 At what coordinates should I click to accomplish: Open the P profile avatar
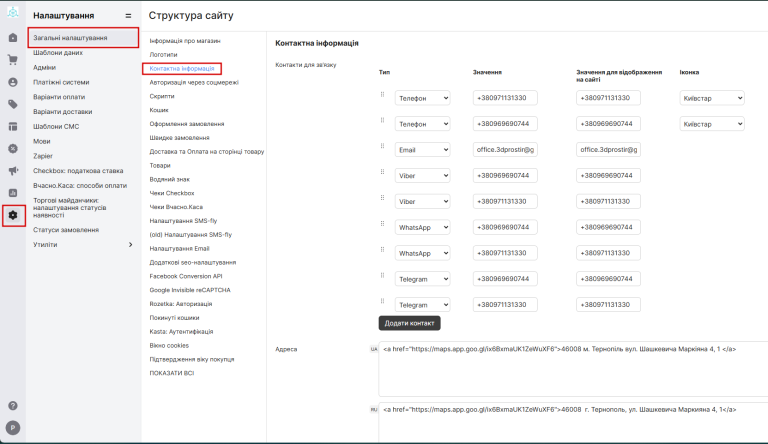click(x=13, y=428)
